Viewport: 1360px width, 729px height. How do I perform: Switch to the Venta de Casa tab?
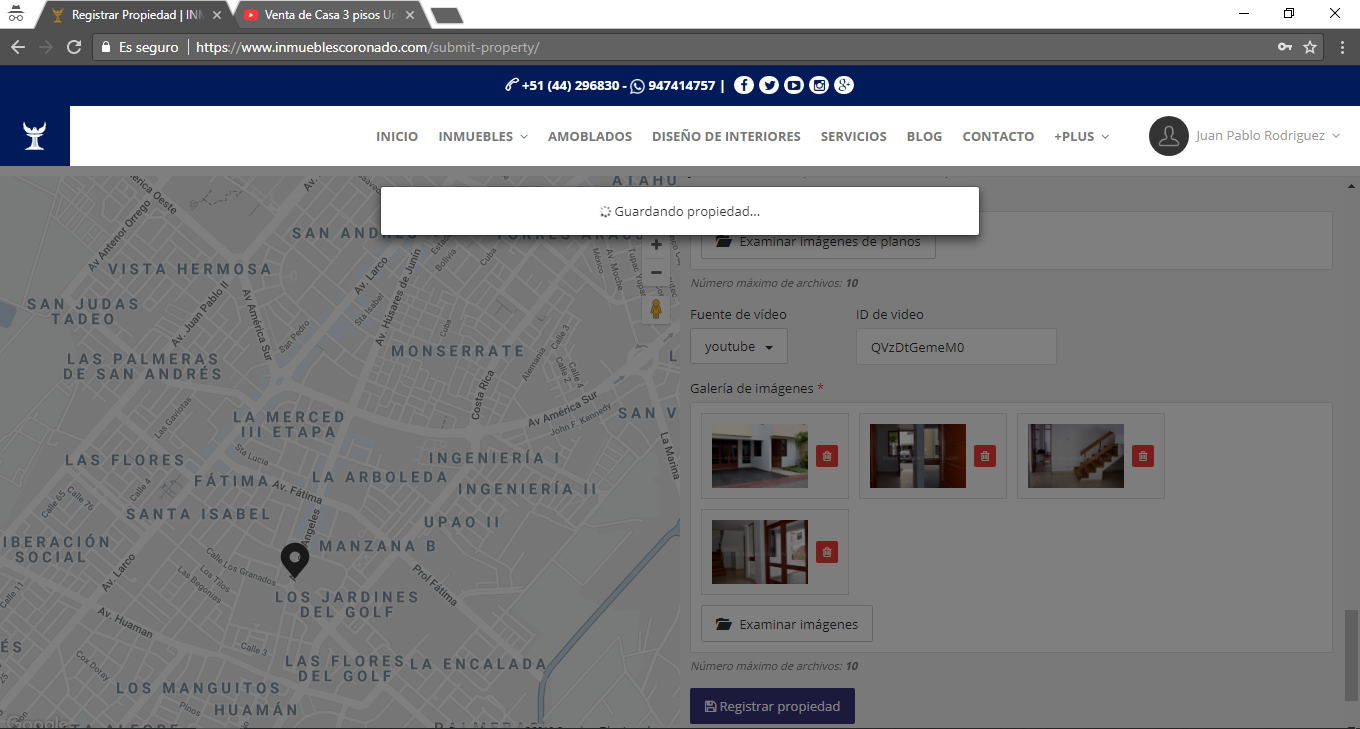[327, 15]
